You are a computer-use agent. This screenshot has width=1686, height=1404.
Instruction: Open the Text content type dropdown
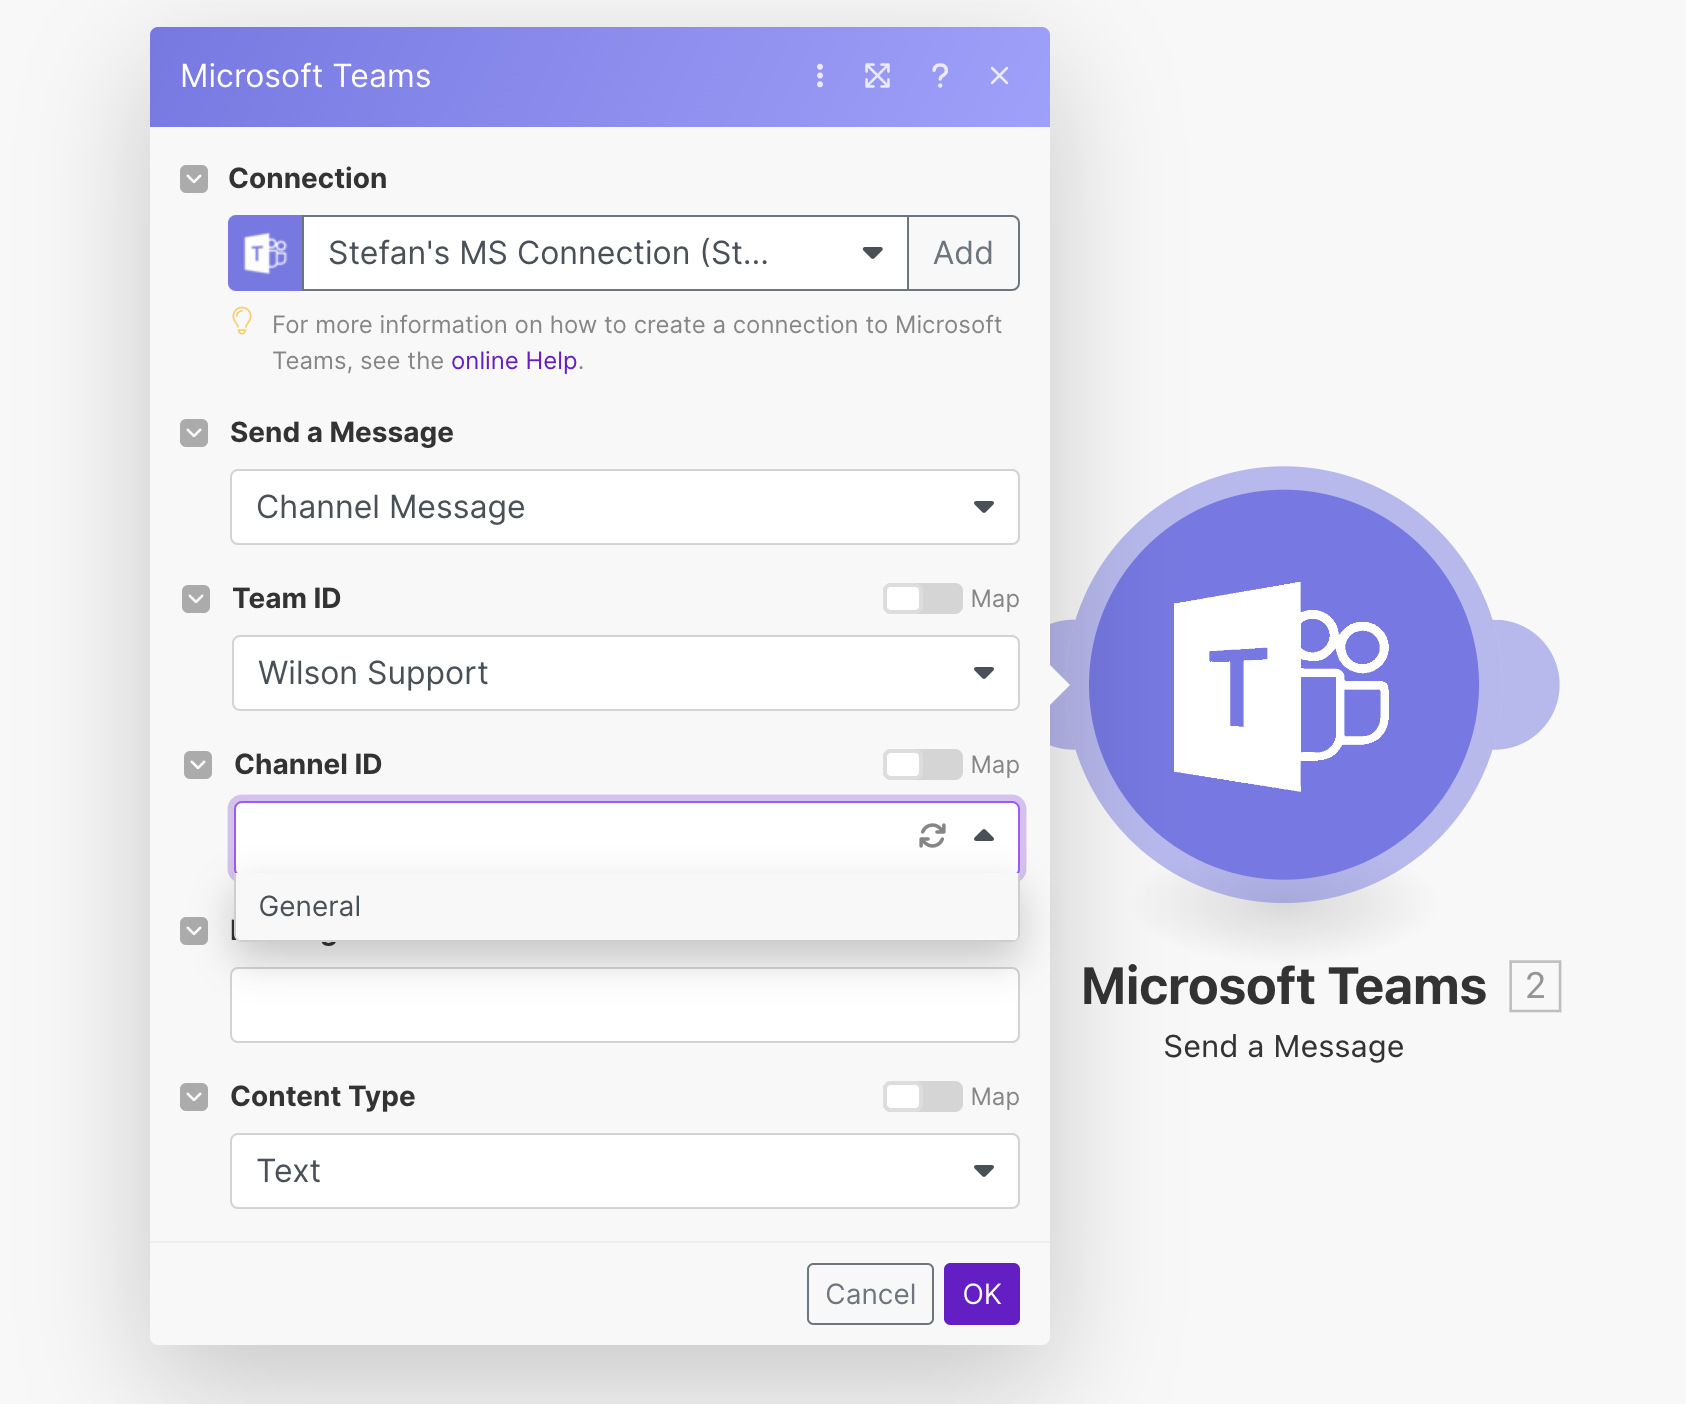[625, 1171]
